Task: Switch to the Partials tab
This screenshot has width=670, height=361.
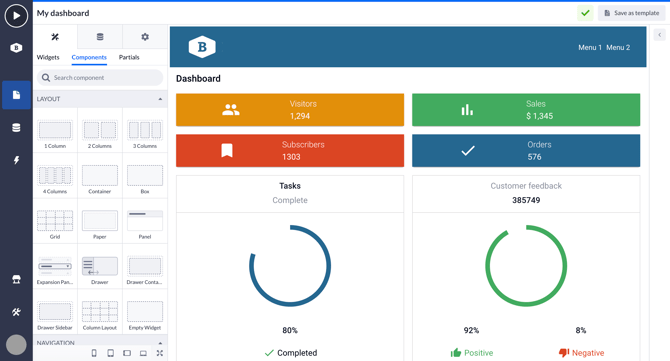Action: 129,57
